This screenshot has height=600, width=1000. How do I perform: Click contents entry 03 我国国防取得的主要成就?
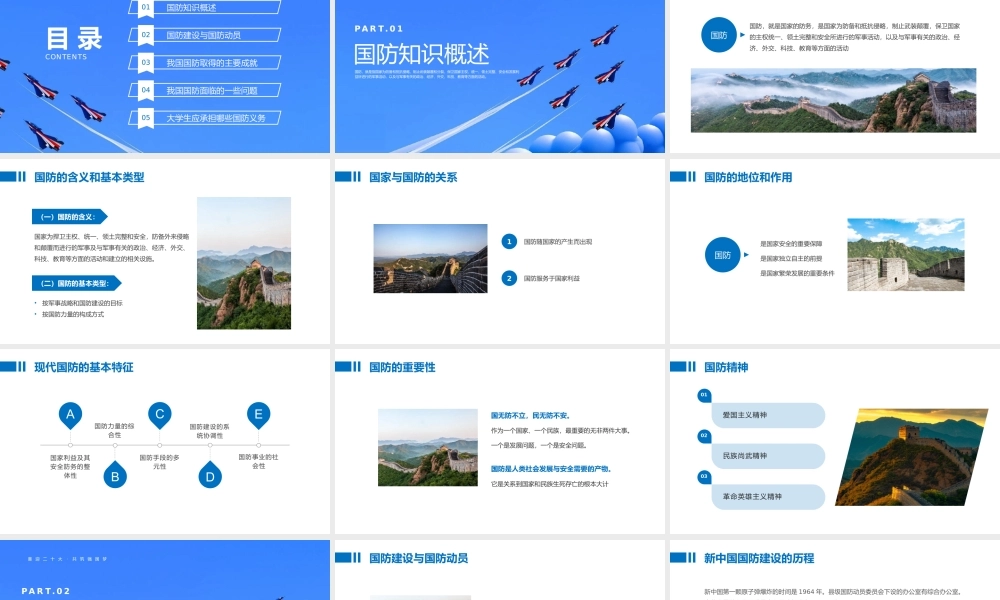(x=205, y=62)
